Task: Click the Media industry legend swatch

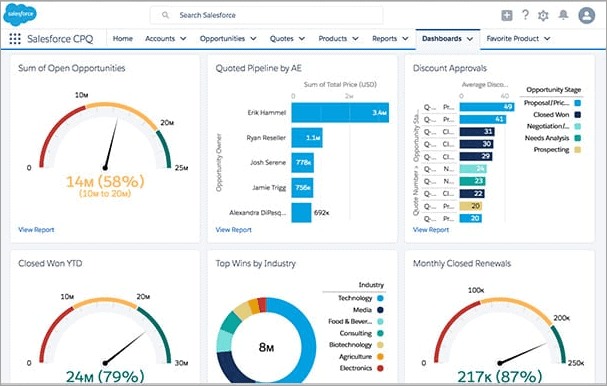Action: click(x=380, y=310)
